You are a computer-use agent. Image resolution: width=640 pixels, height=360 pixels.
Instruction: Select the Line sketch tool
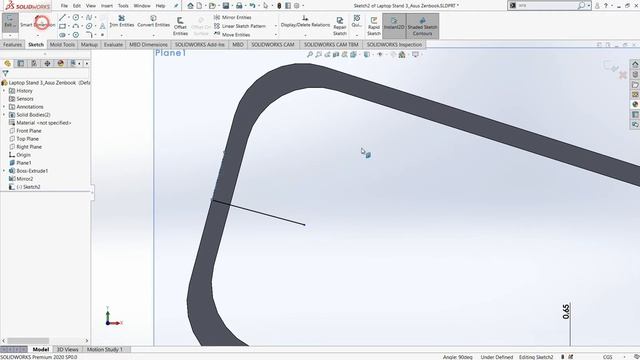point(62,17)
